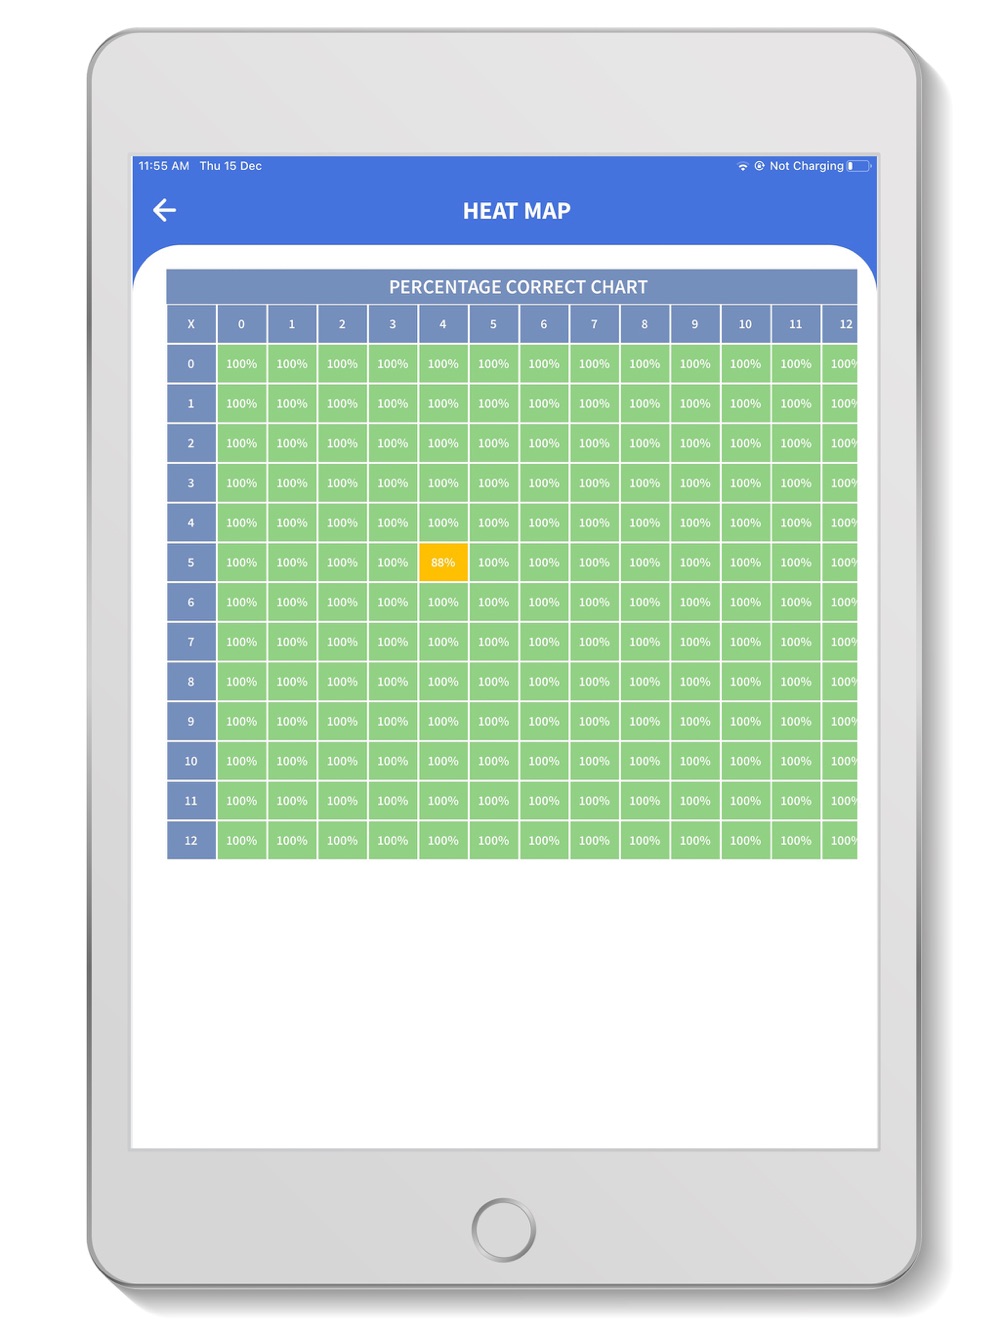The height and width of the screenshot is (1334, 1000).
Task: Tap the 11:55 AM clock
Action: pyautogui.click(x=164, y=166)
